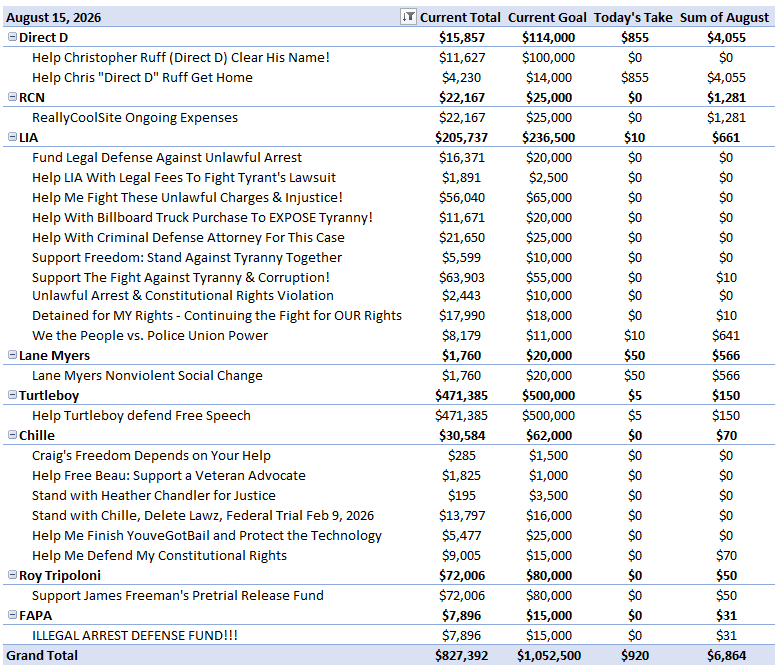The width and height of the screenshot is (777, 669).
Task: Select Stand with Chille, Delete Lawz row
Action: [x=203, y=515]
